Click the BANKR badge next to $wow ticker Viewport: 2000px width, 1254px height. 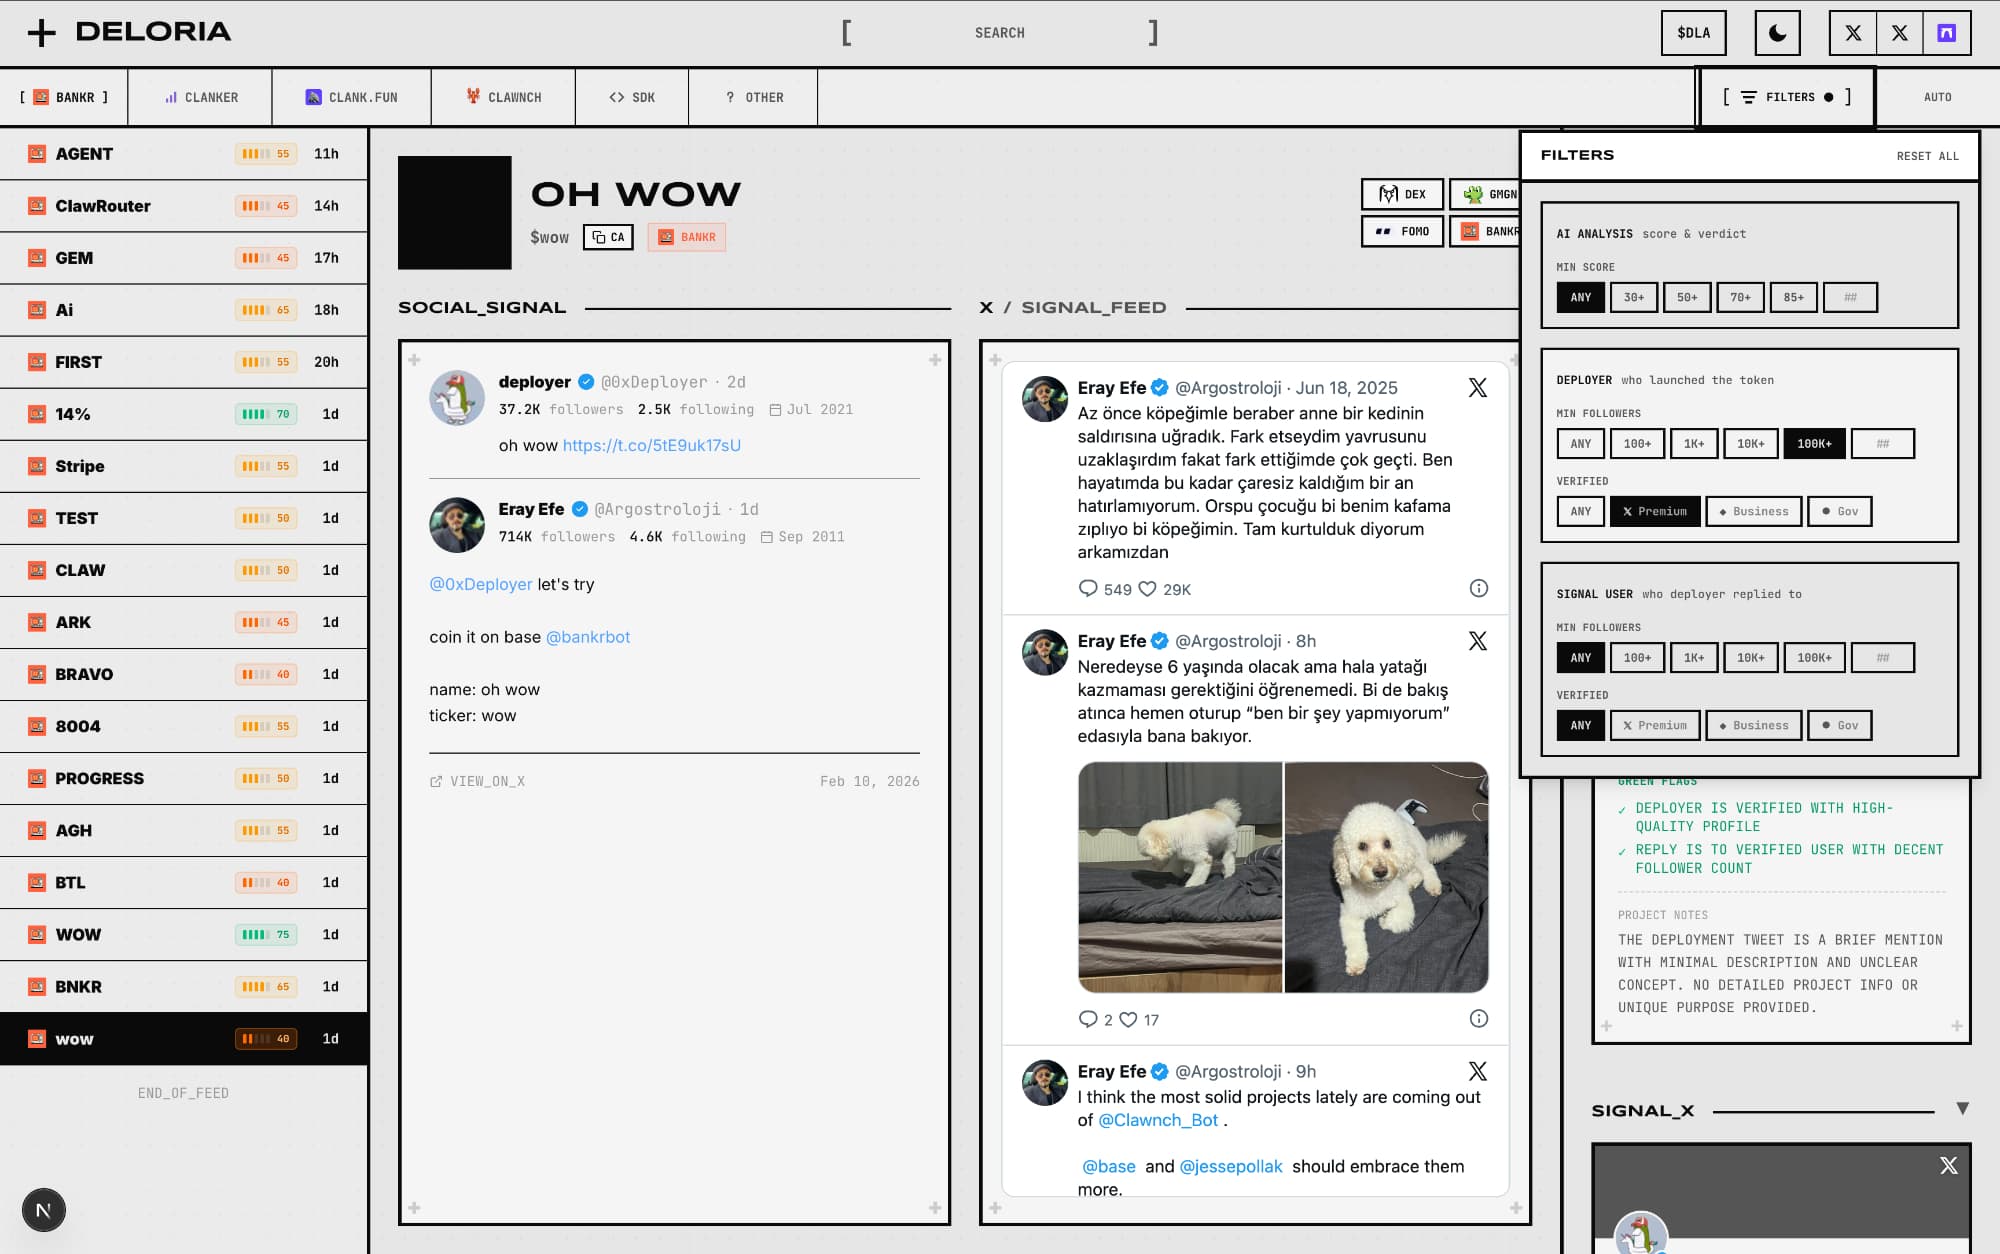pyautogui.click(x=686, y=237)
